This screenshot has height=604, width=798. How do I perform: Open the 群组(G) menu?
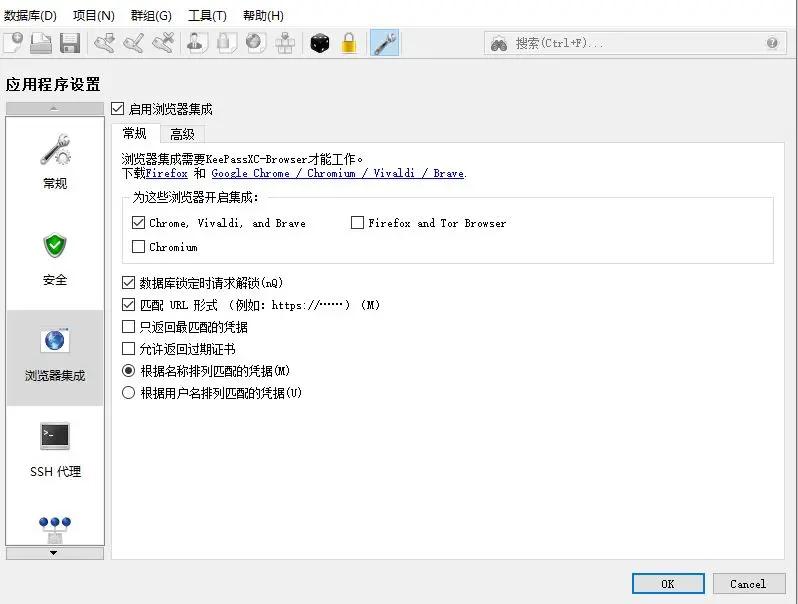tap(151, 16)
